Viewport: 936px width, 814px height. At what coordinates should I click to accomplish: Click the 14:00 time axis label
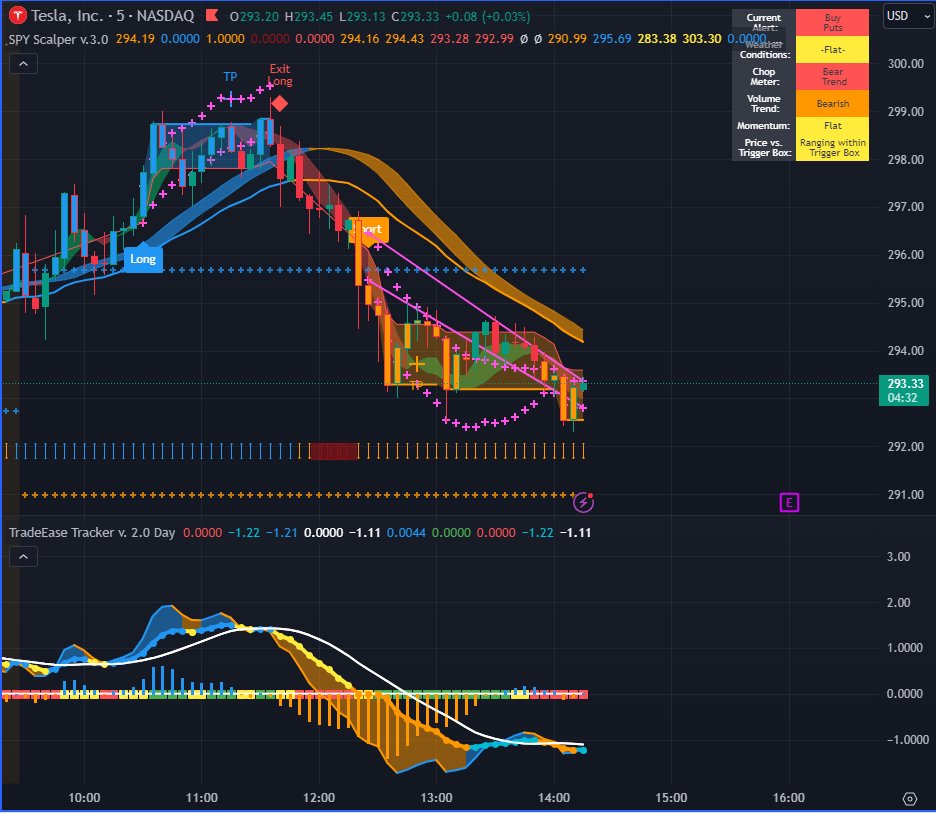pos(554,798)
